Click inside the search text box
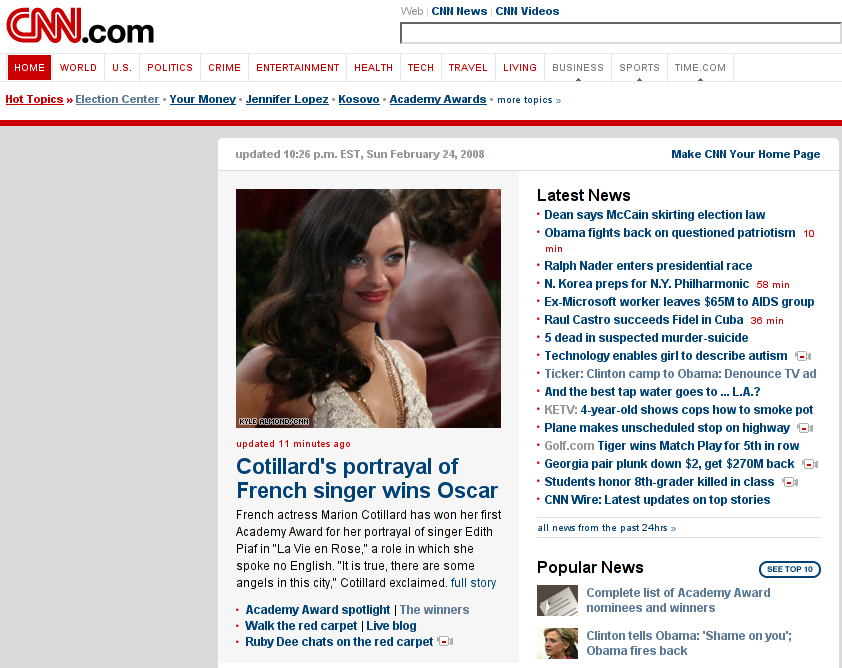Viewport: 842px width, 668px height. coord(620,33)
